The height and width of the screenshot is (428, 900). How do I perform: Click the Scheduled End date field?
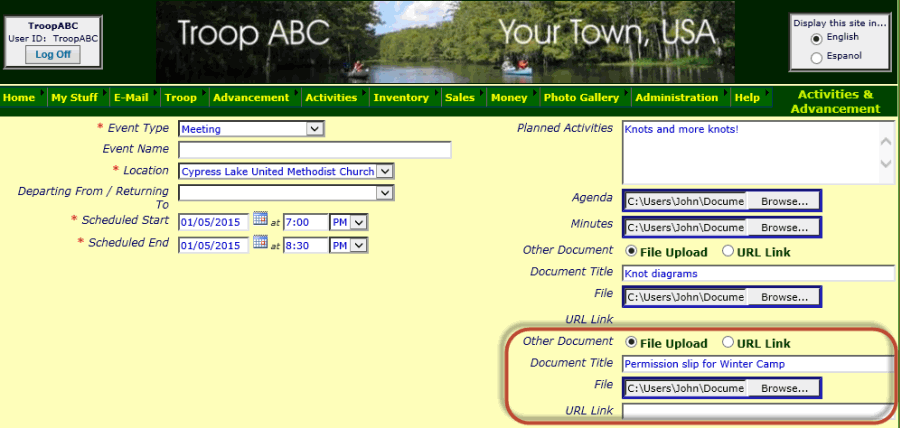[x=214, y=246]
